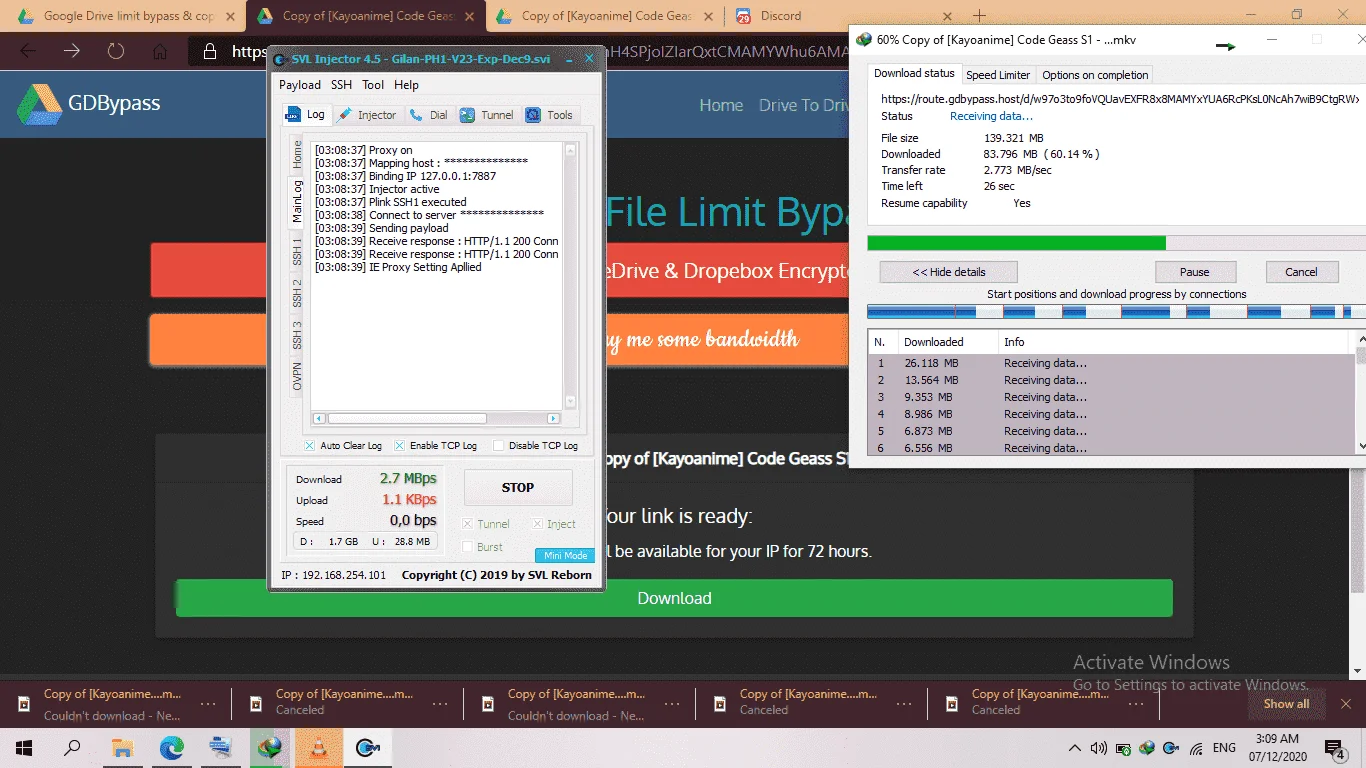Show hidden system tray icons
Screen dimensions: 1366x768
pyautogui.click(x=1075, y=747)
